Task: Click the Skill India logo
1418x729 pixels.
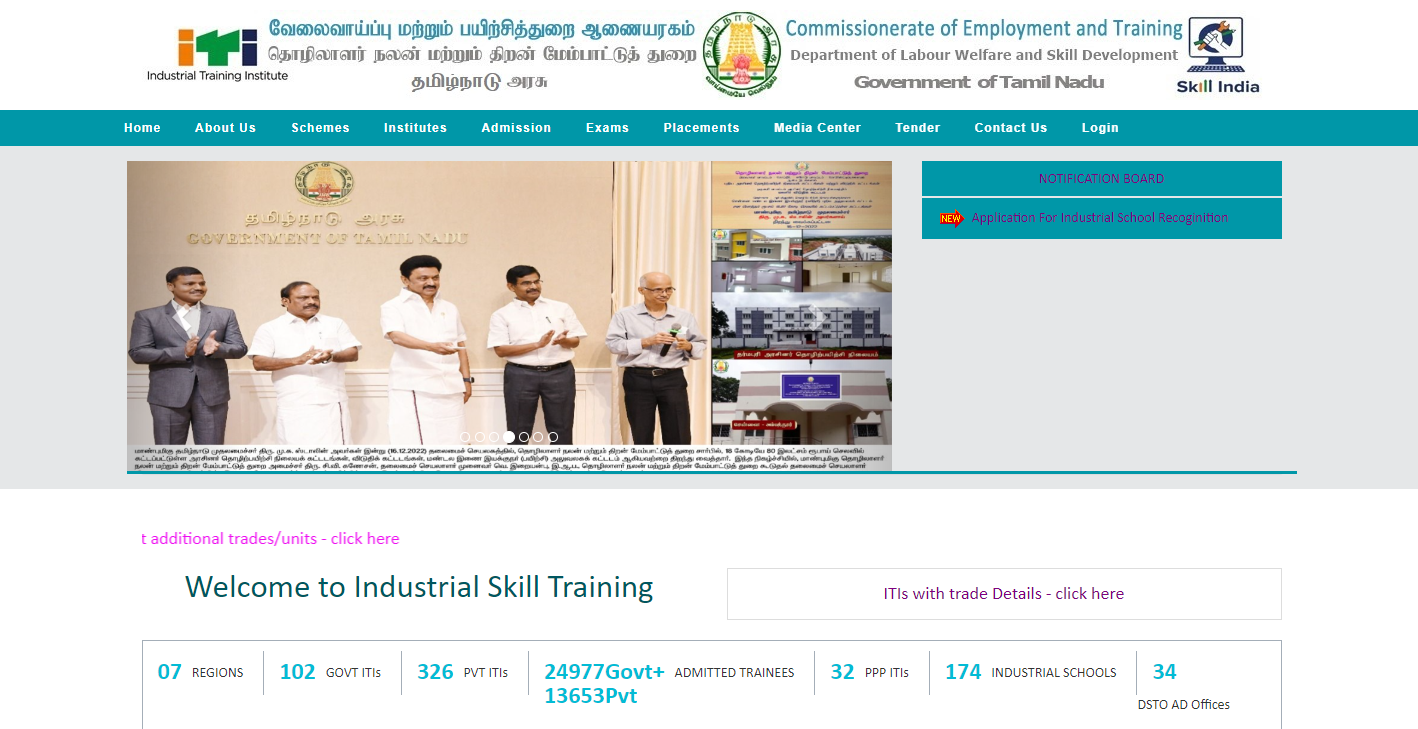Action: [1217, 56]
